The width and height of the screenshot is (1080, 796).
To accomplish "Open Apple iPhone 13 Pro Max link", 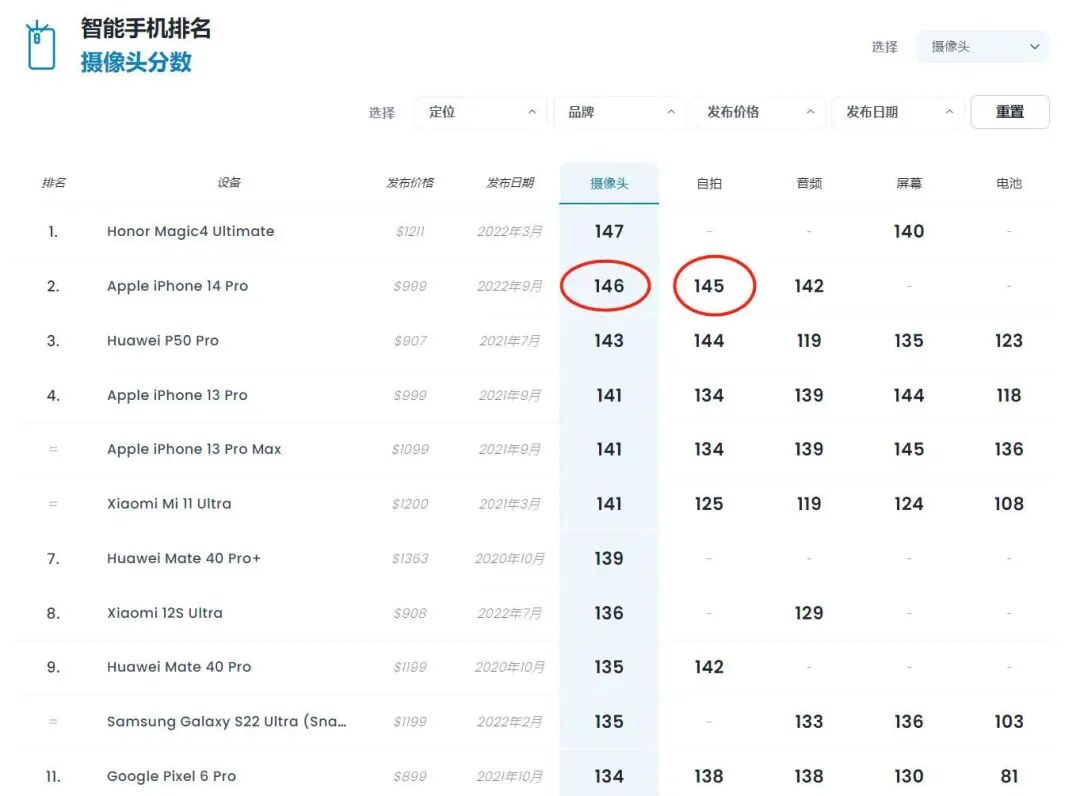I will click(194, 449).
